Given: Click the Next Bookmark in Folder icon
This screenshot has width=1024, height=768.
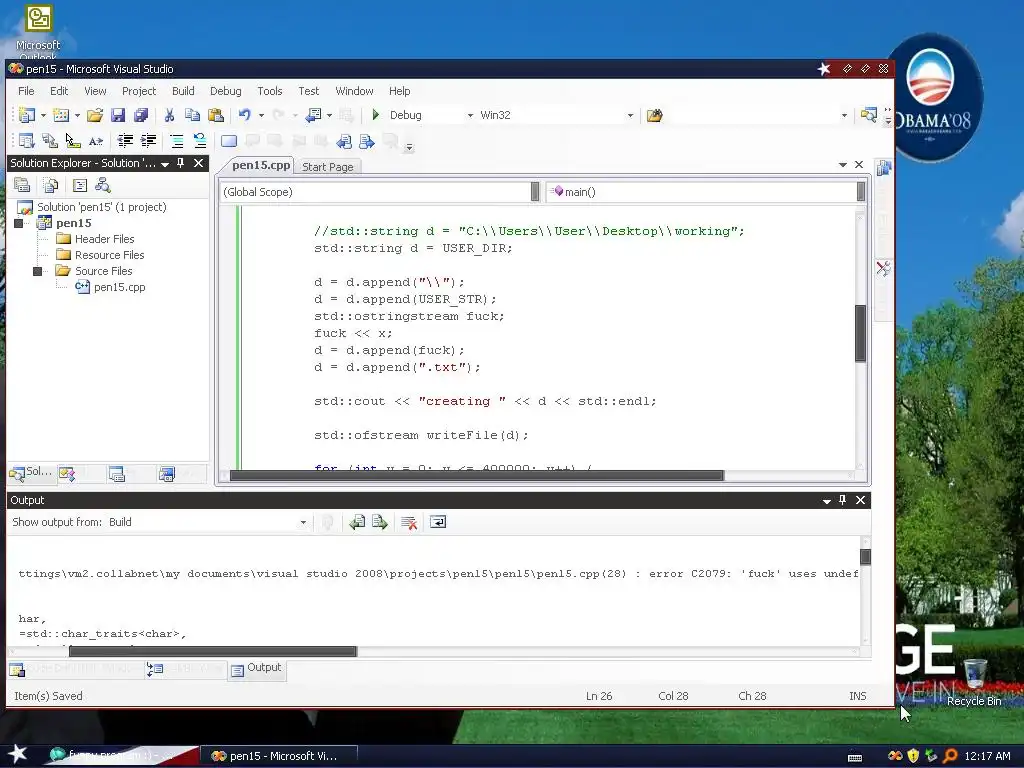Looking at the screenshot, I should [367, 141].
